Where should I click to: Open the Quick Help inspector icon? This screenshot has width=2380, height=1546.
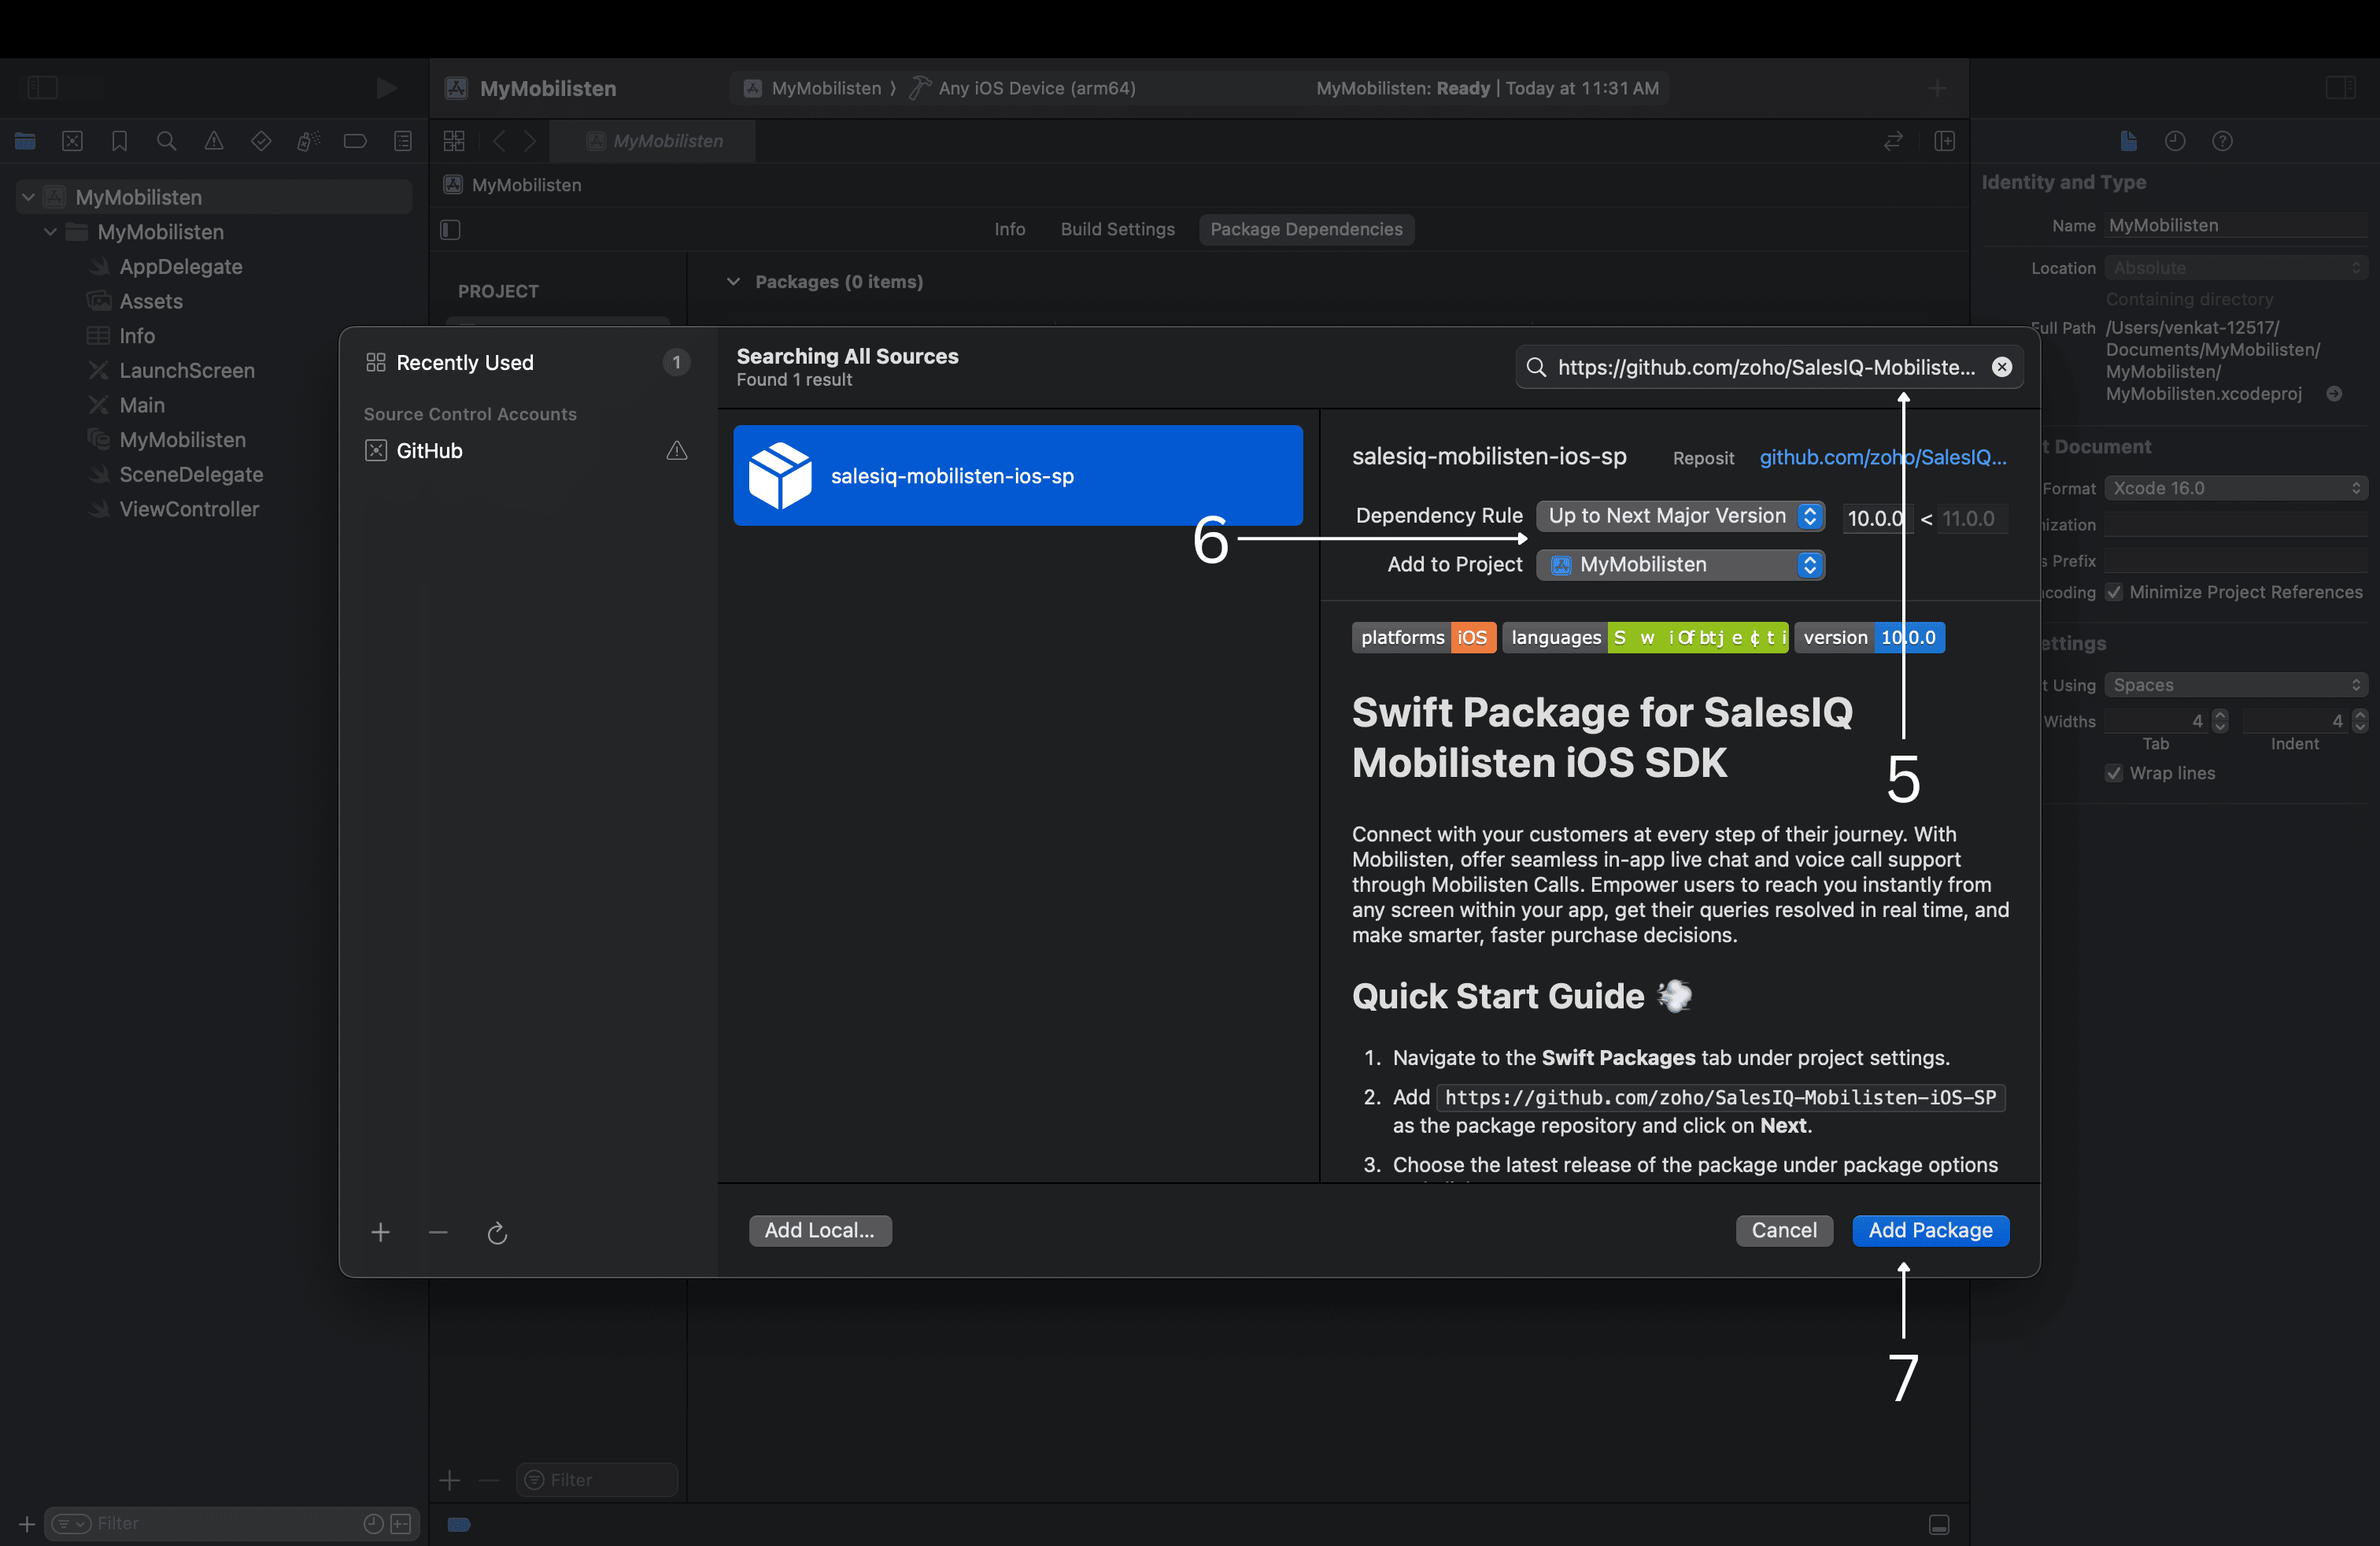[2222, 141]
